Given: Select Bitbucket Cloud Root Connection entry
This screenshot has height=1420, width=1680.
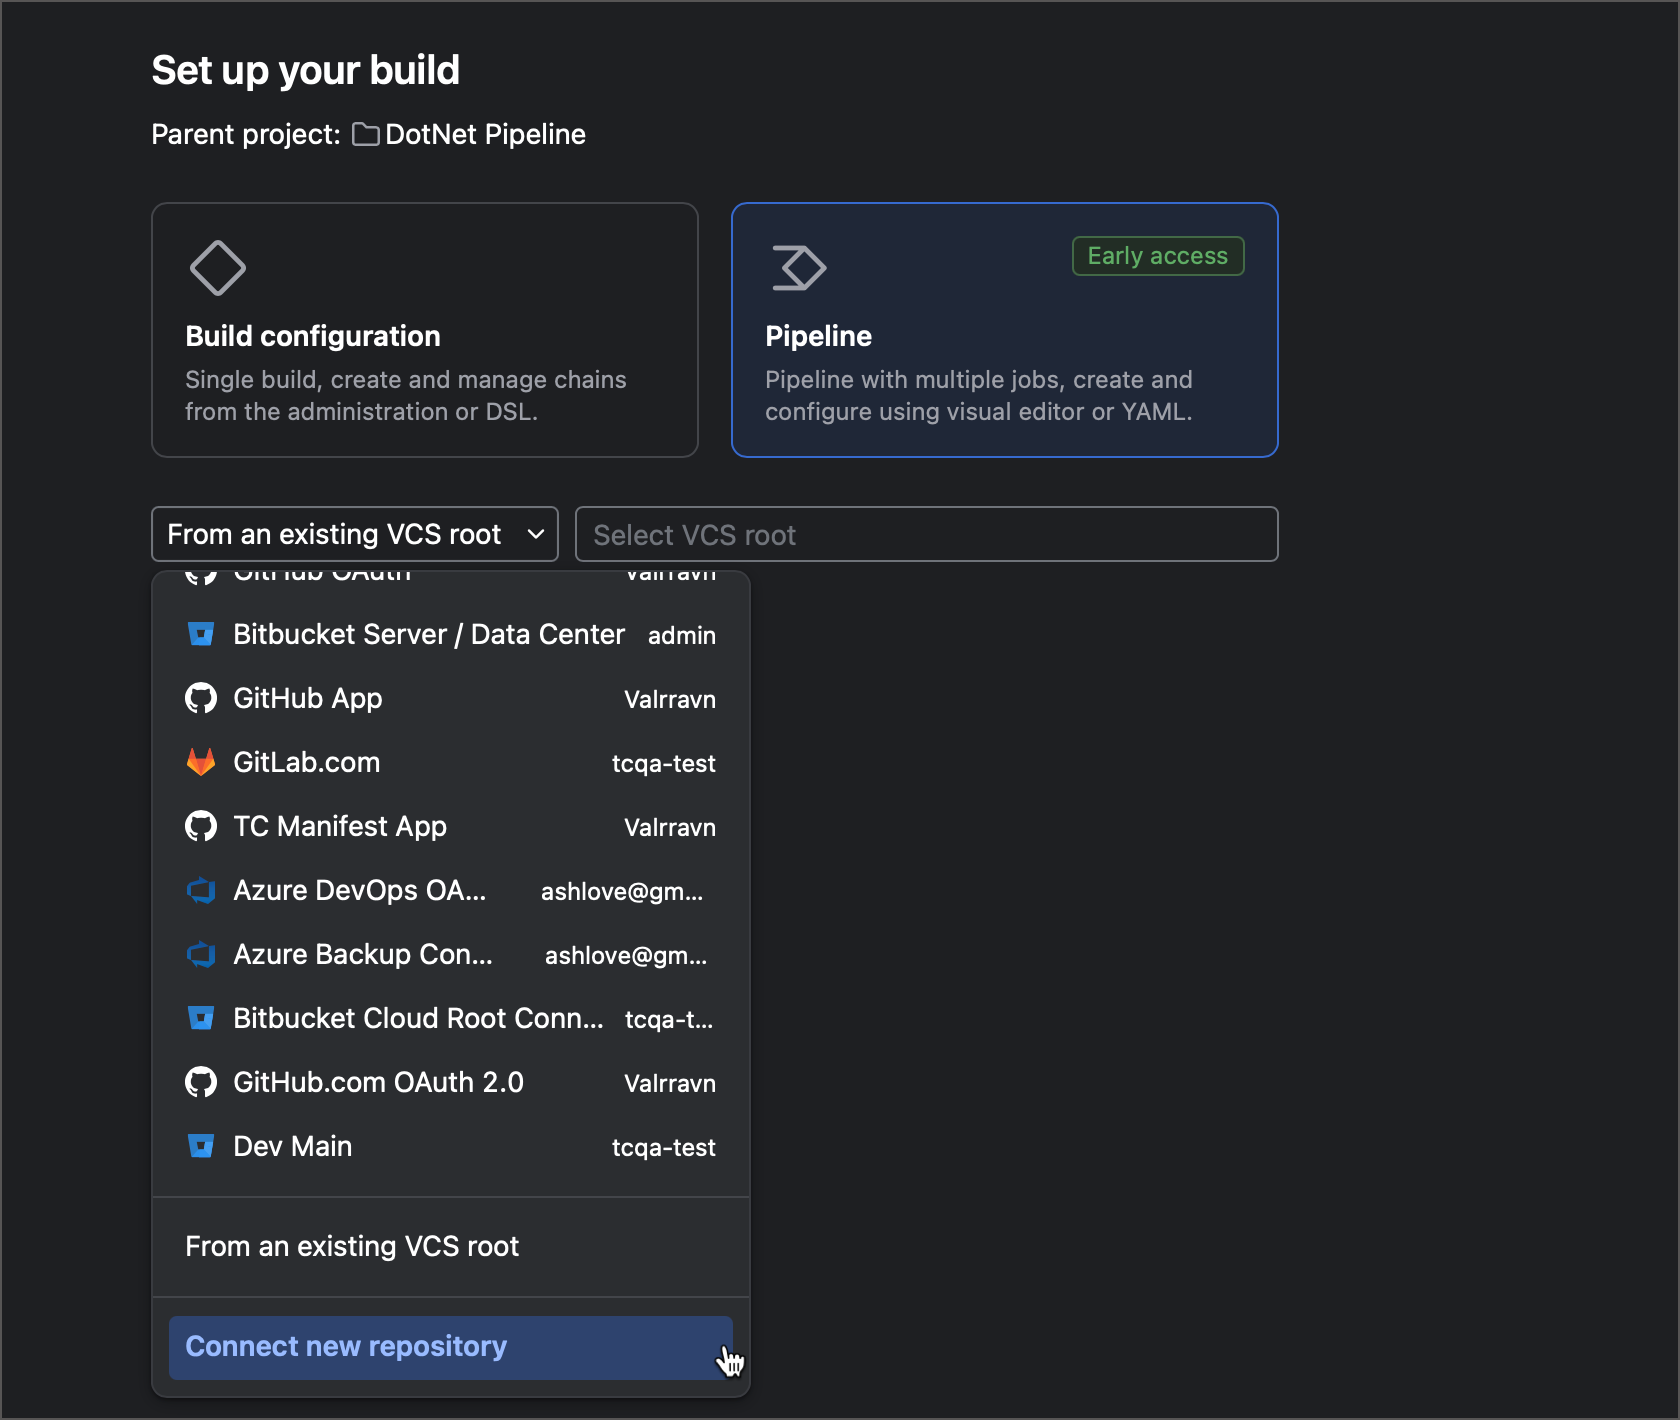Looking at the screenshot, I should (417, 1018).
